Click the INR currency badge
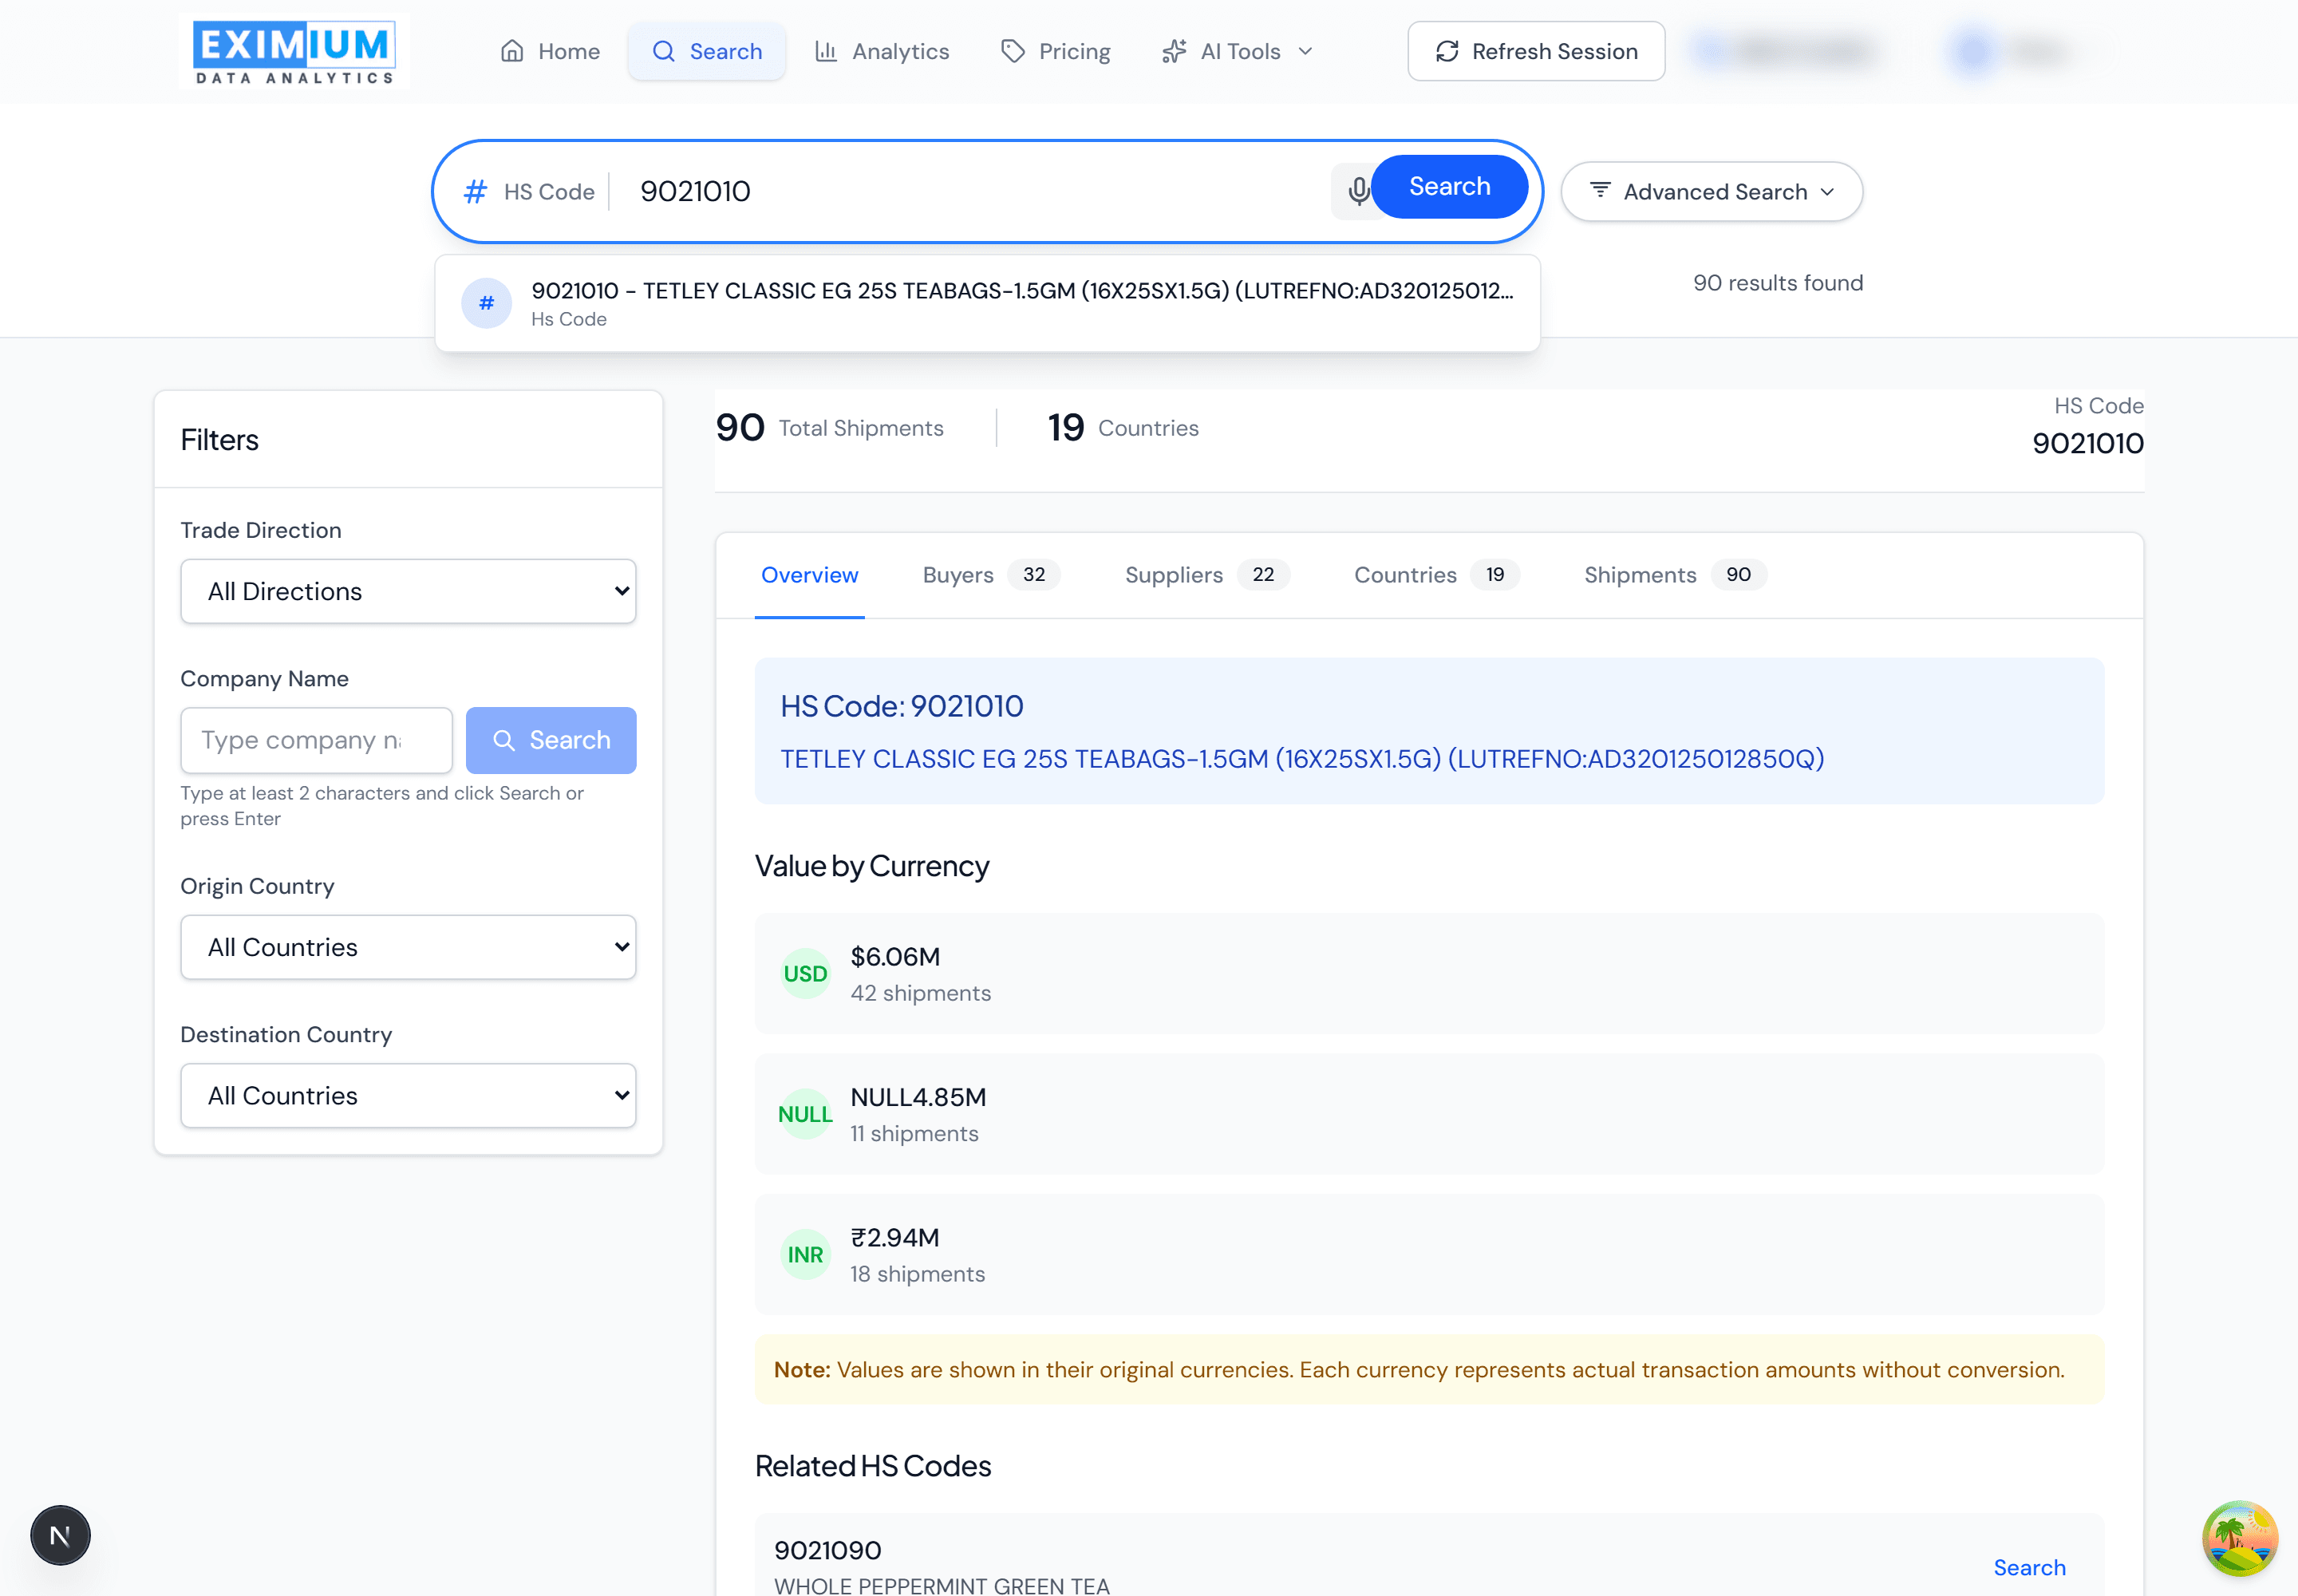 (x=805, y=1254)
